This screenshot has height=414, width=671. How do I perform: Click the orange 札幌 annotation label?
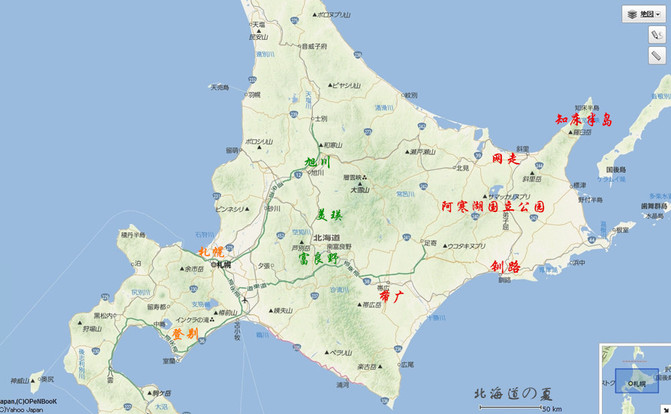coord(211,251)
